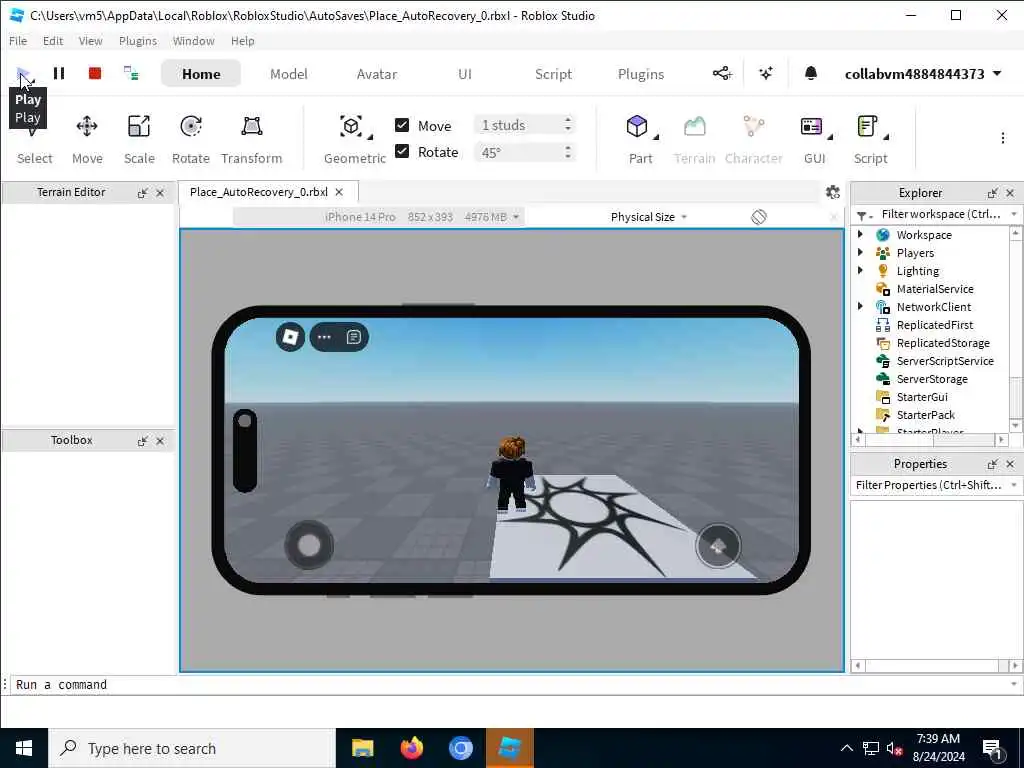Screen dimensions: 1024x768
Task: Switch to the Script tab
Action: point(553,74)
